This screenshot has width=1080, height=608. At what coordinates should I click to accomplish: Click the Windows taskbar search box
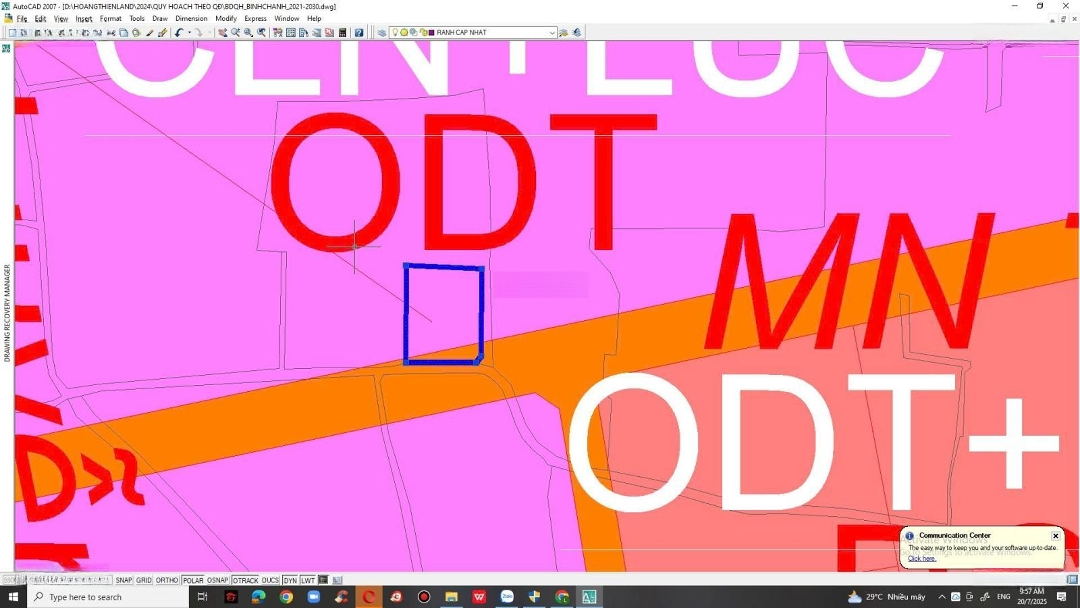point(110,597)
